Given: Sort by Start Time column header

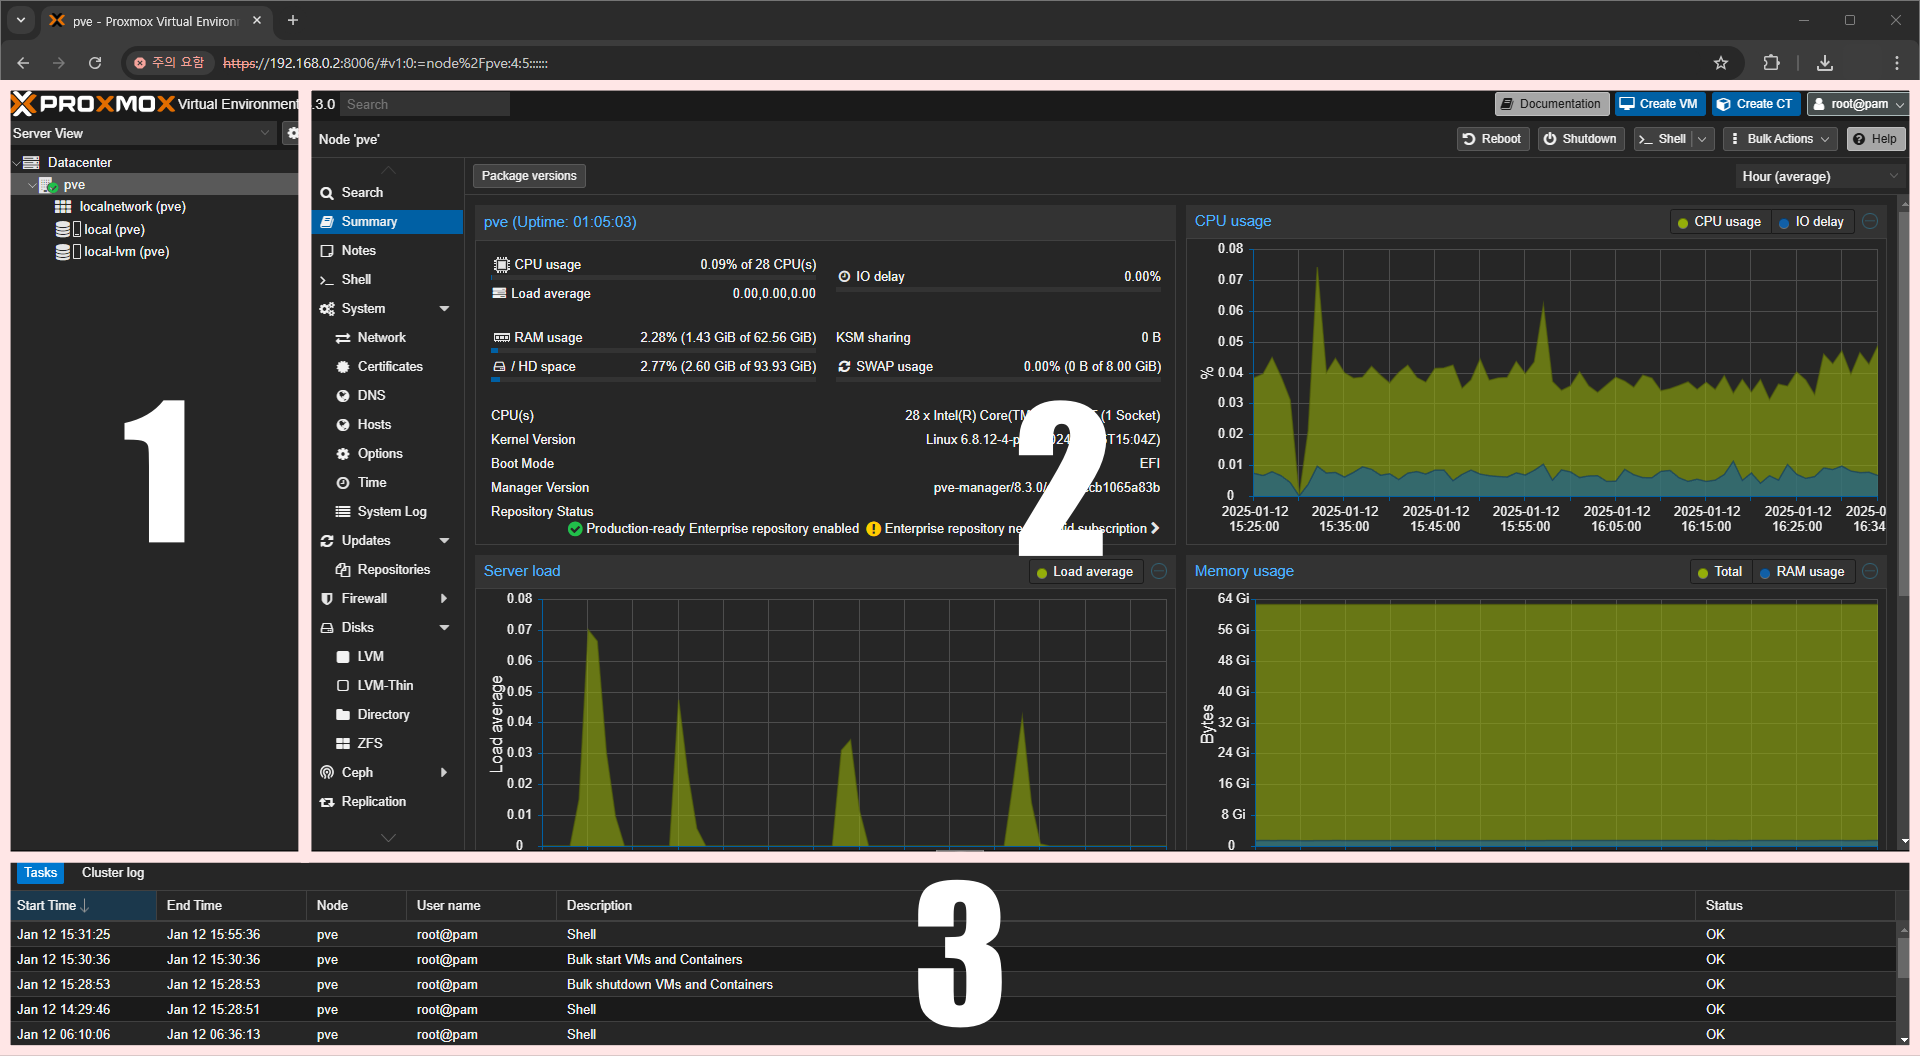Looking at the screenshot, I should (84, 906).
